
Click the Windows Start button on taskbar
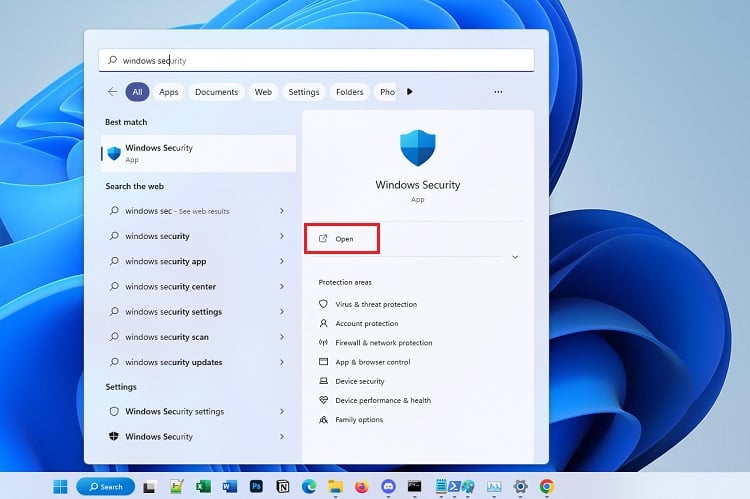(60, 487)
